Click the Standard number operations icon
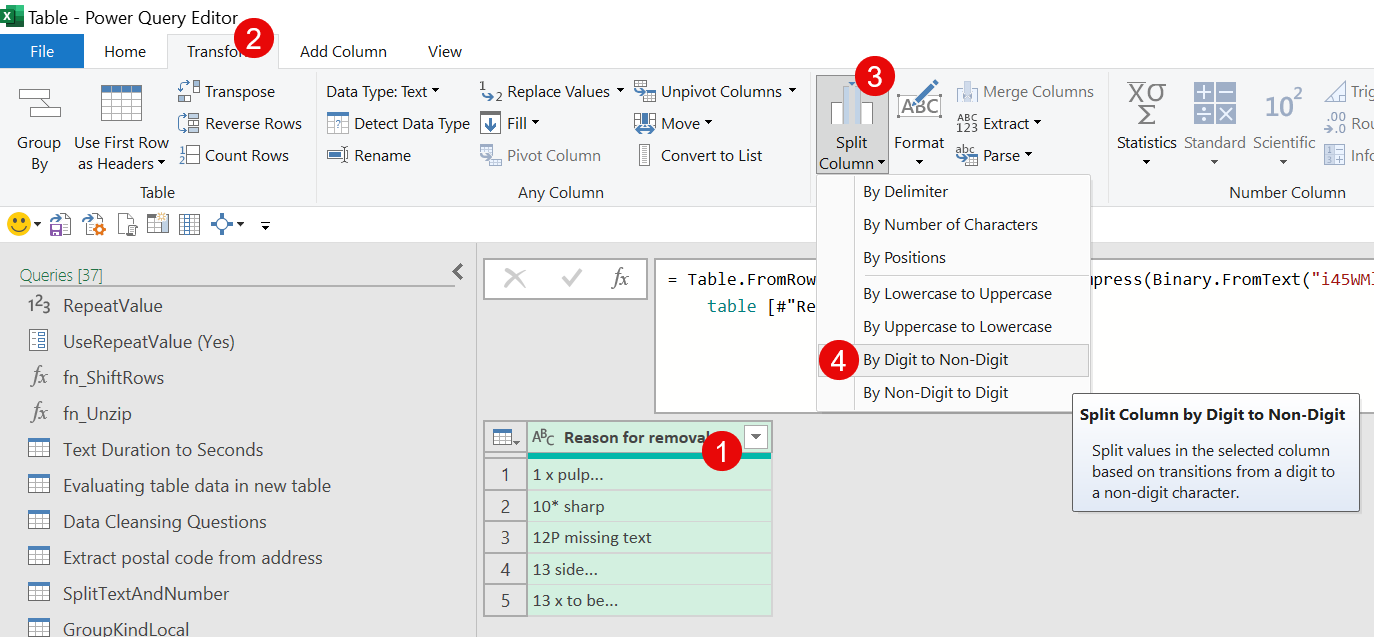This screenshot has width=1374, height=637. click(1214, 104)
